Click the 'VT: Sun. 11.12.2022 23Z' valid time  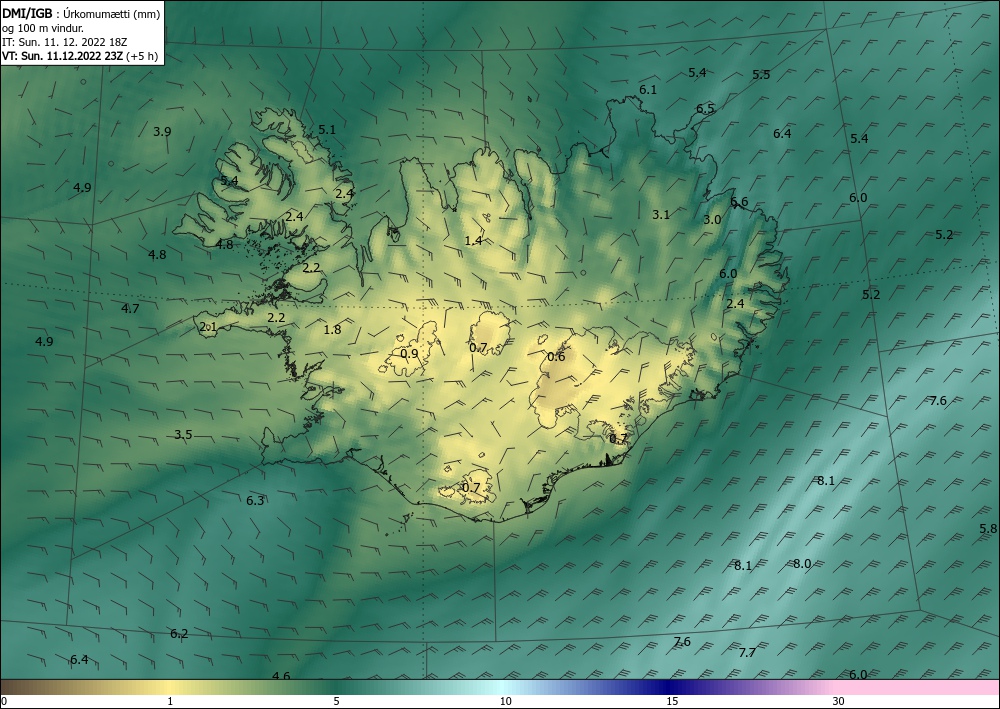tap(63, 56)
